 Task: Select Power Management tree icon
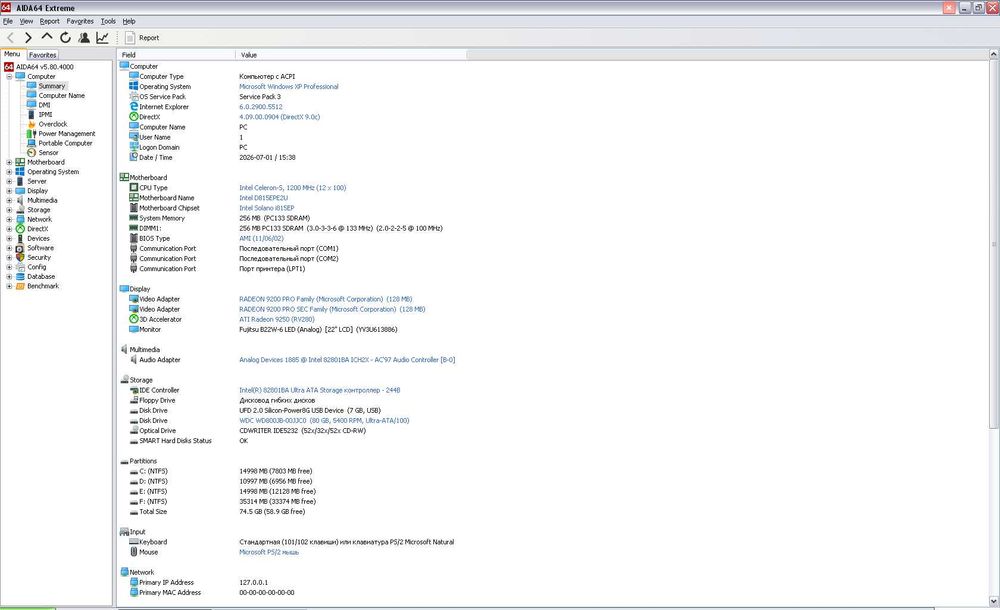tap(31, 133)
